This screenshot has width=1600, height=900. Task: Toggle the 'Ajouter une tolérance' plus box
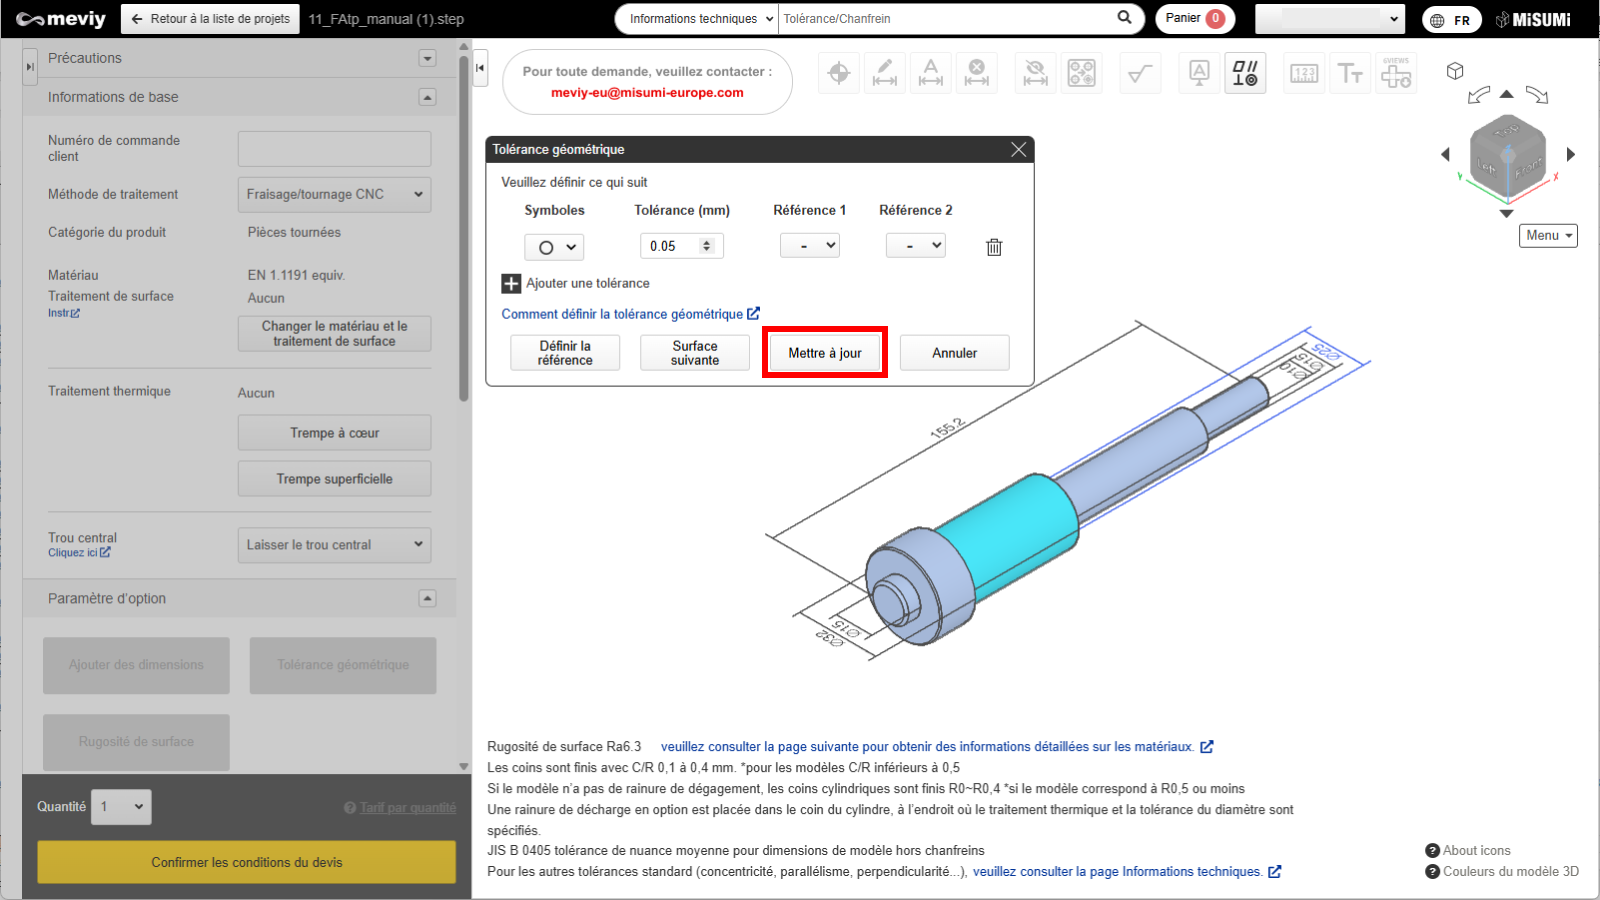[x=511, y=284]
